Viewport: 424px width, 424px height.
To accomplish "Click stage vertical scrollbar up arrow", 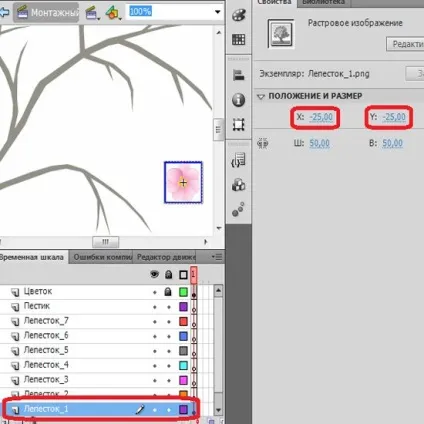I will tap(219, 33).
